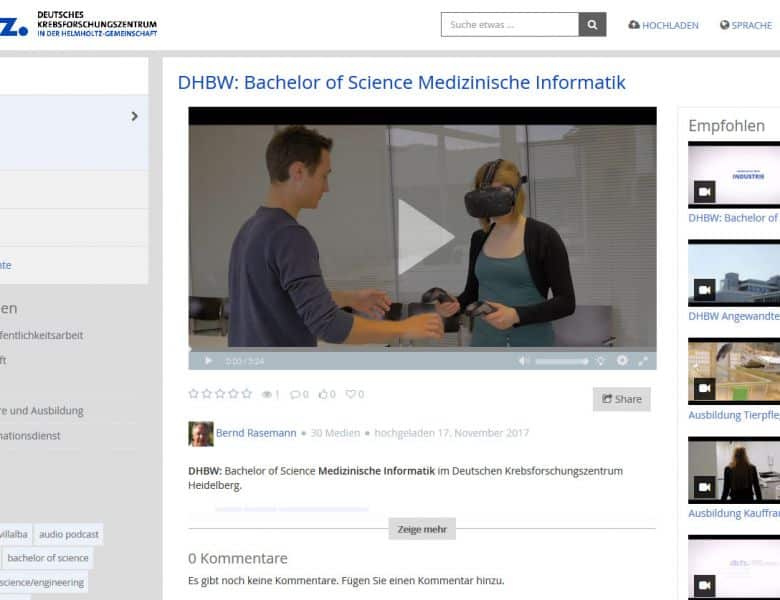Open video player settings gear
Image resolution: width=780 pixels, height=600 pixels.
622,360
